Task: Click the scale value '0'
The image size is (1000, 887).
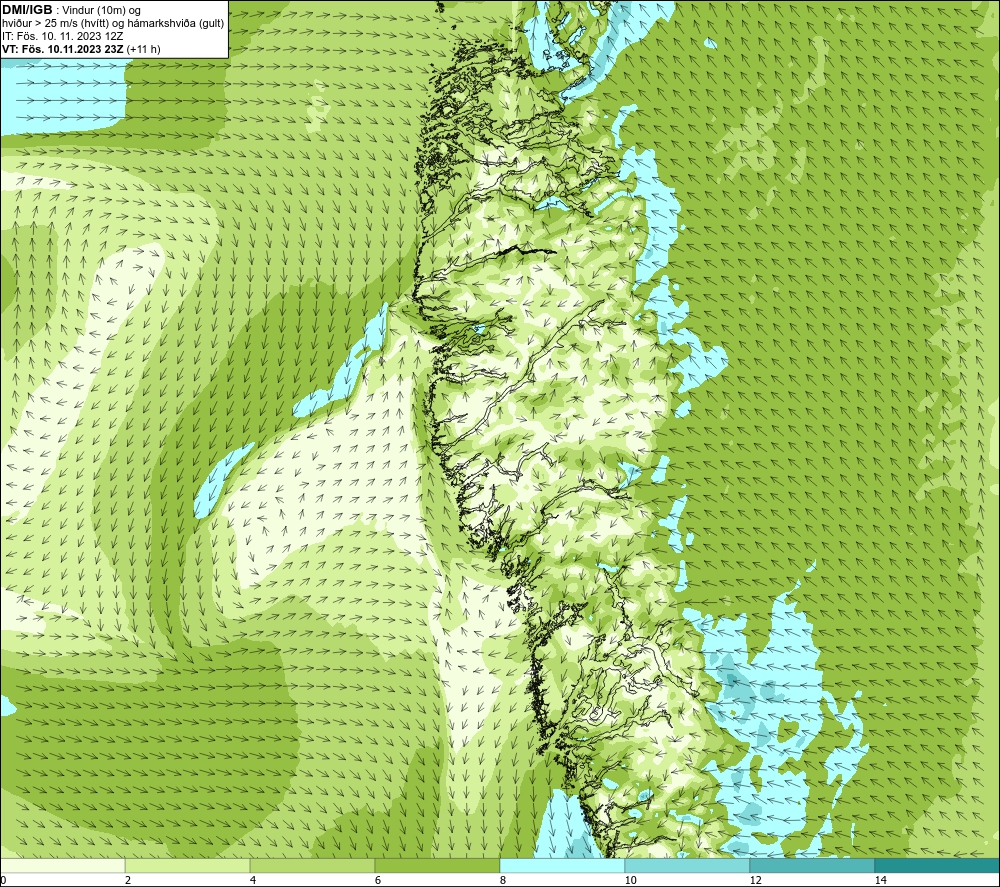Action: 3,880
